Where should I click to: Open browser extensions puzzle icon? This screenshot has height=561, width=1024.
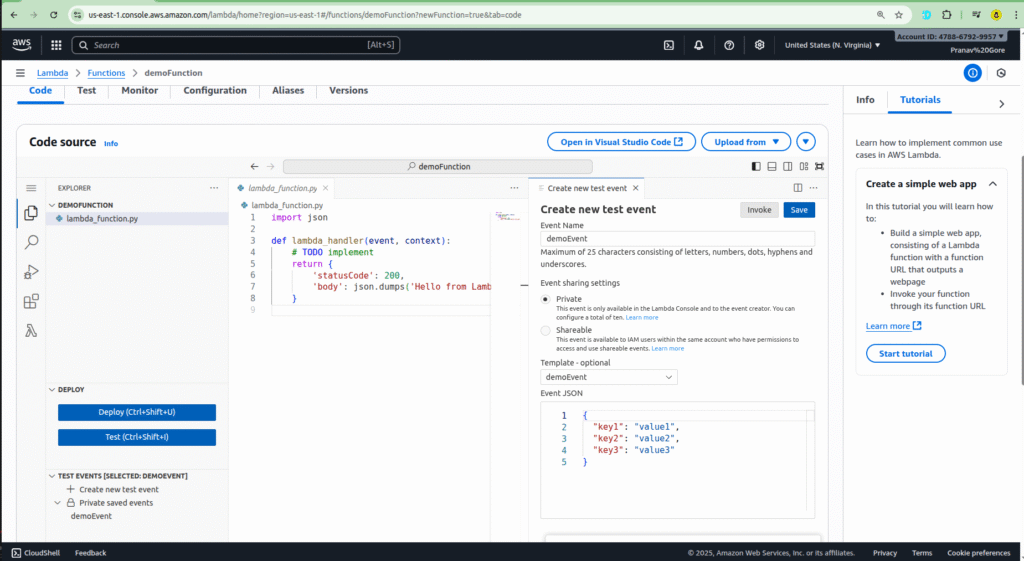[947, 14]
